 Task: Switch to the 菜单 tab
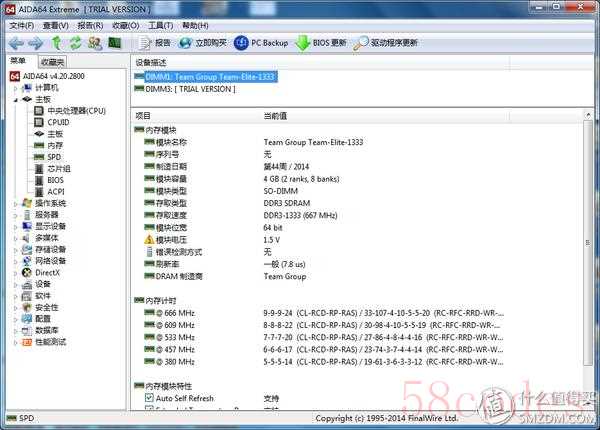pos(18,61)
